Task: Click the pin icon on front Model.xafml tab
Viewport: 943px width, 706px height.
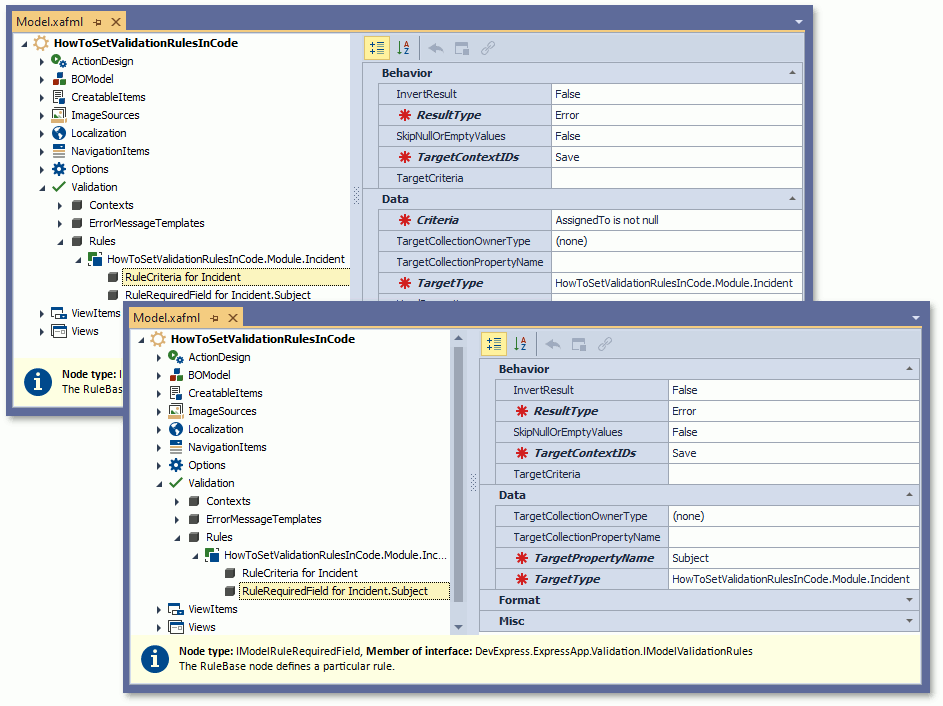Action: (214, 318)
